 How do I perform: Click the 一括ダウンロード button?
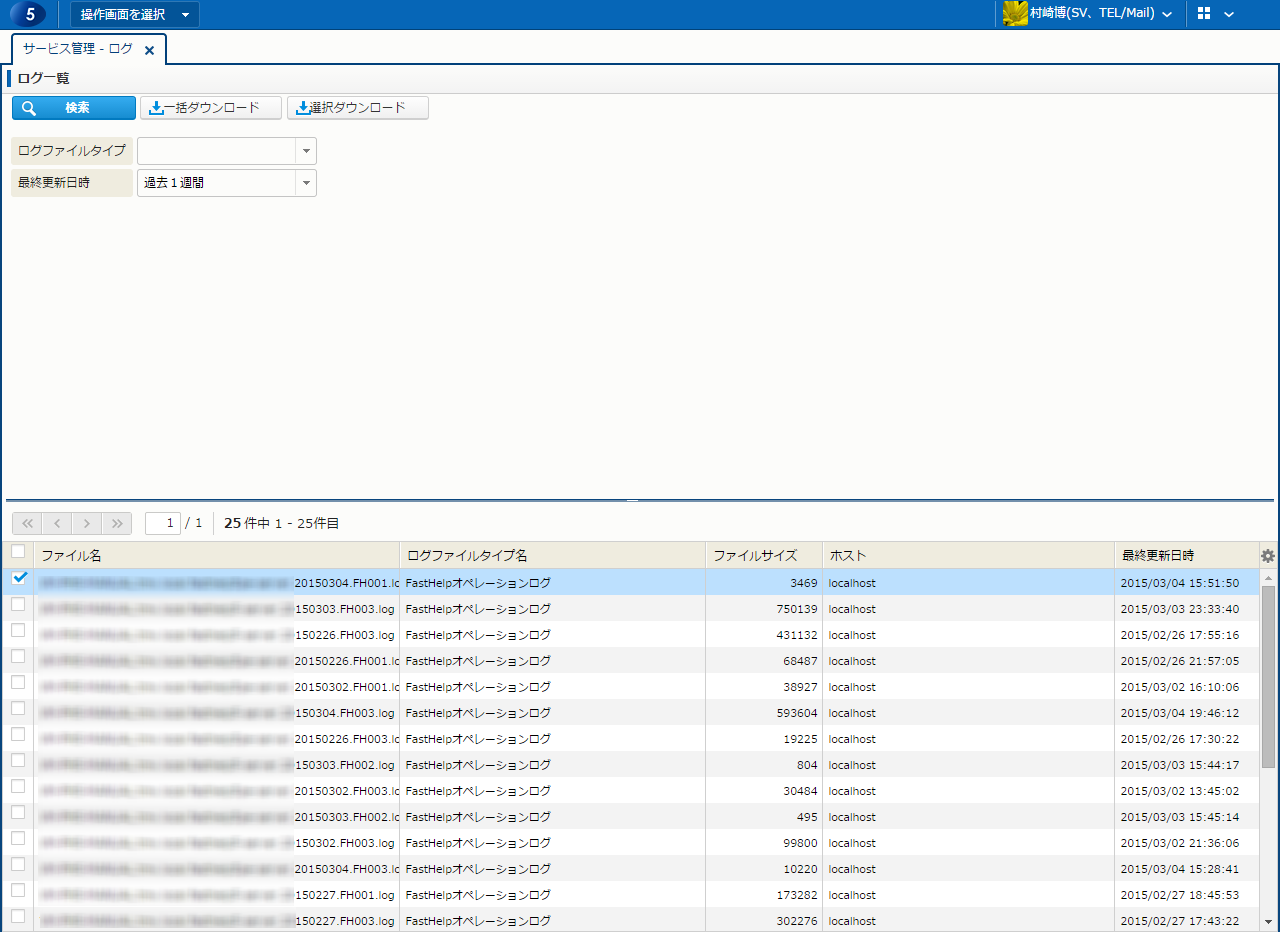click(x=211, y=108)
